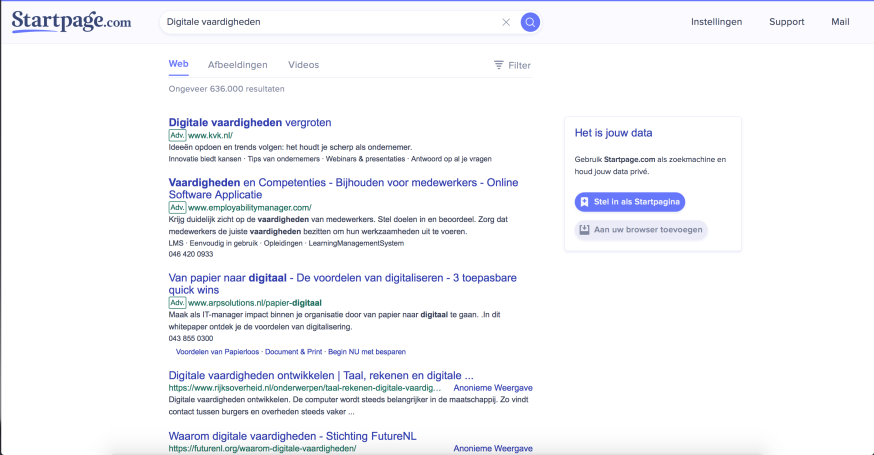Open the Begin NU met besparen sitelink
Viewport: 874px width, 455px height.
[x=367, y=352]
